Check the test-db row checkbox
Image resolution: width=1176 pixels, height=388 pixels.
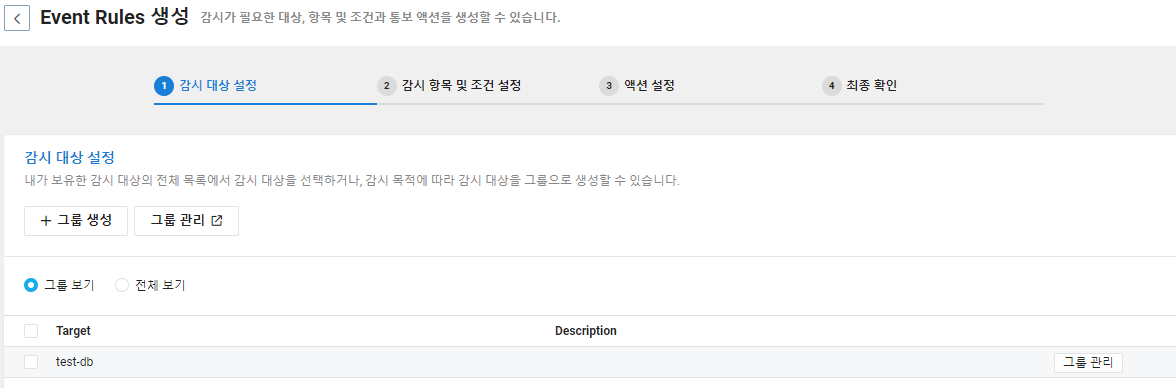coord(31,362)
